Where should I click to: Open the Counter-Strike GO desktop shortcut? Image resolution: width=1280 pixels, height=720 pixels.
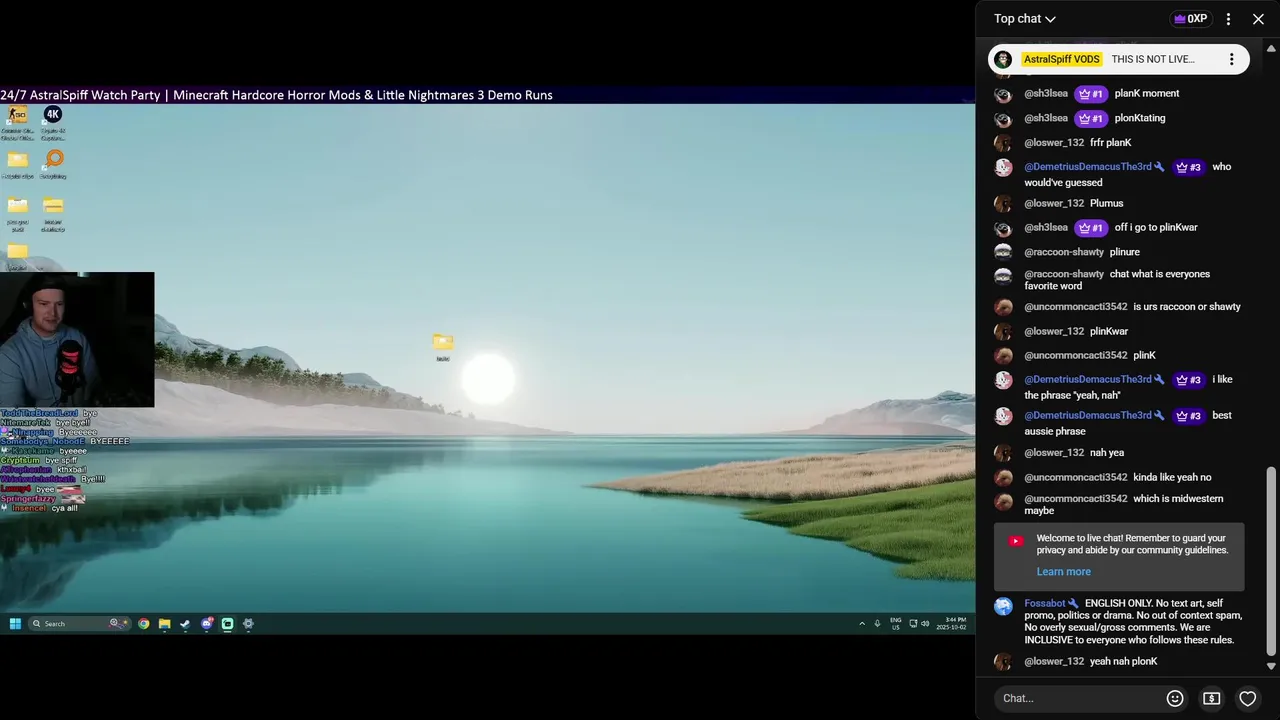point(17,122)
